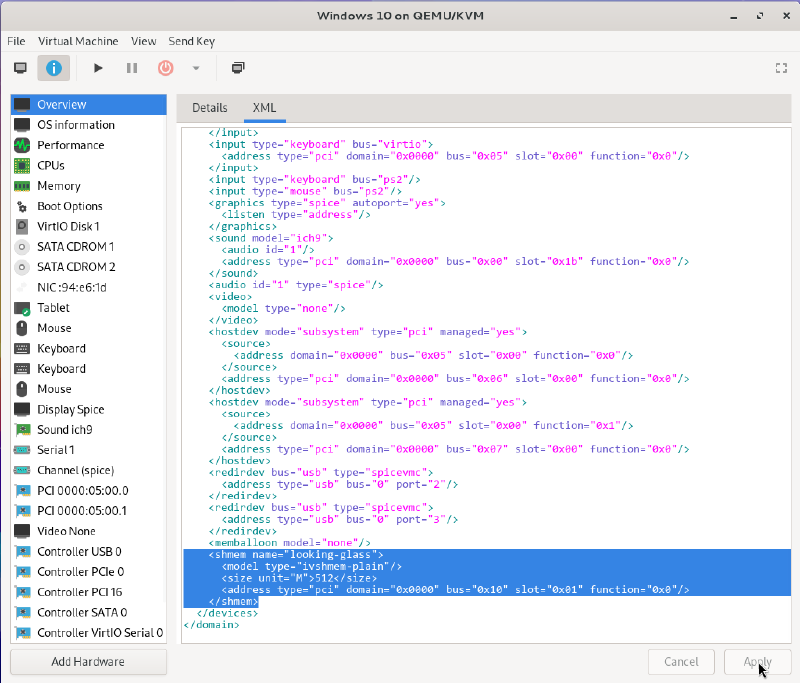The image size is (800, 683).
Task: Click the sound model ich9 line
Action: [x=271, y=238]
